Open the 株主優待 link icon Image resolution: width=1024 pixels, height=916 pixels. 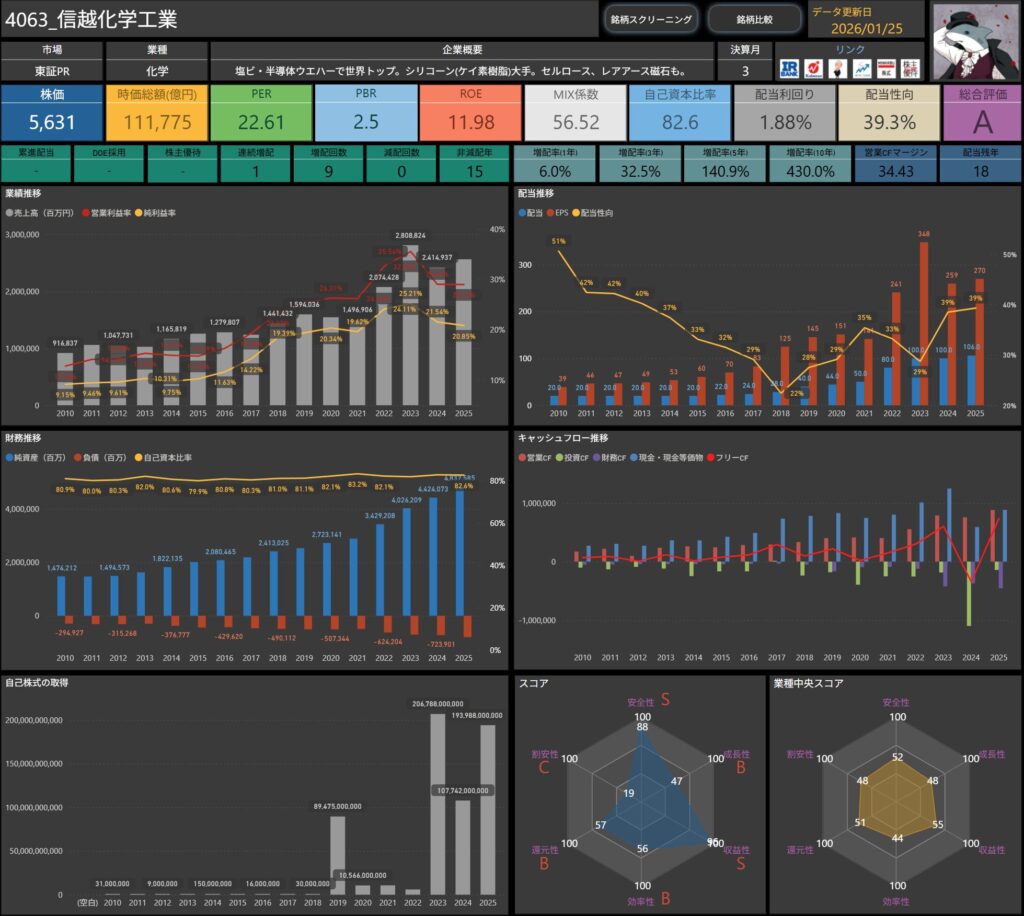[909, 69]
